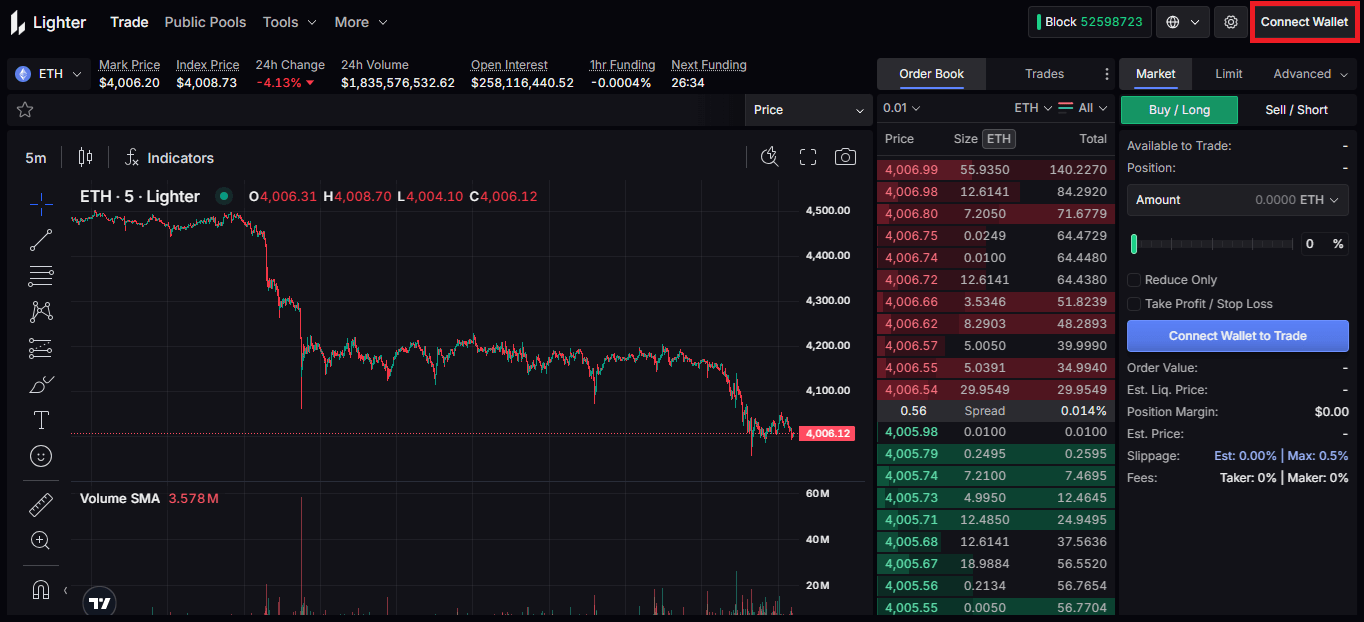This screenshot has width=1364, height=622.
Task: Take a chart snapshot with camera icon
Action: 845,157
